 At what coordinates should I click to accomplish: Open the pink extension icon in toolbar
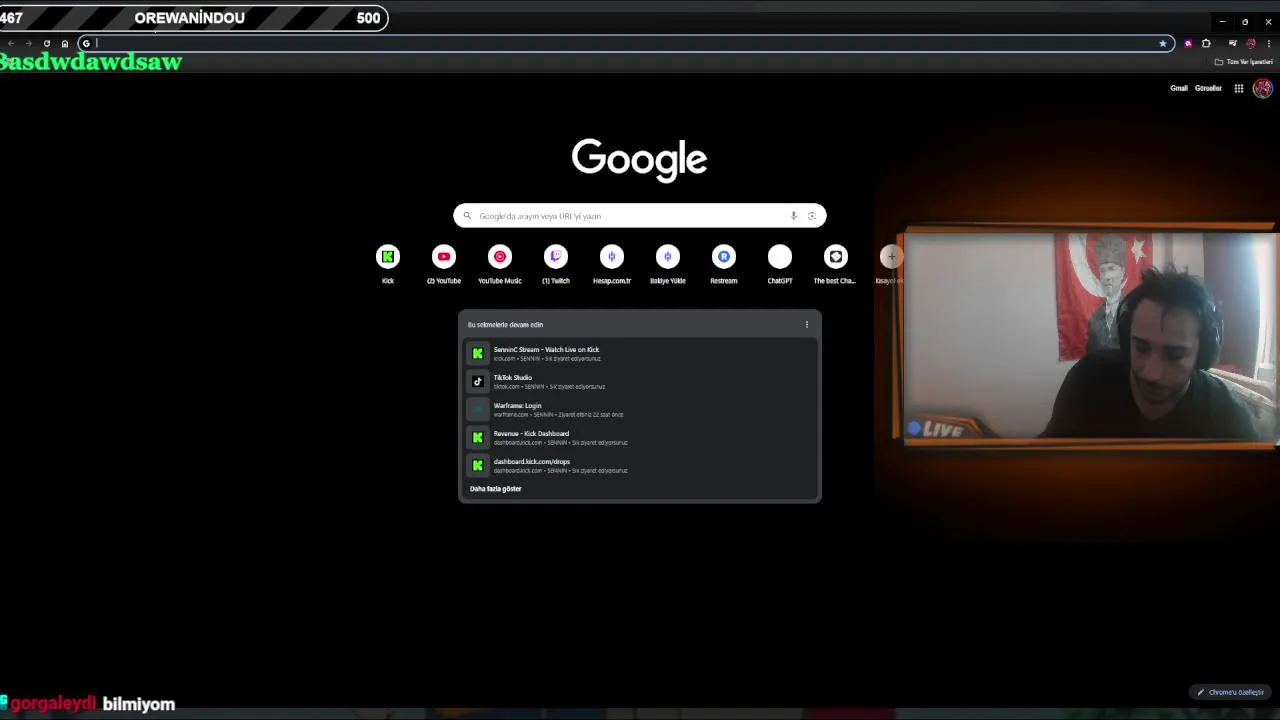pos(1188,43)
